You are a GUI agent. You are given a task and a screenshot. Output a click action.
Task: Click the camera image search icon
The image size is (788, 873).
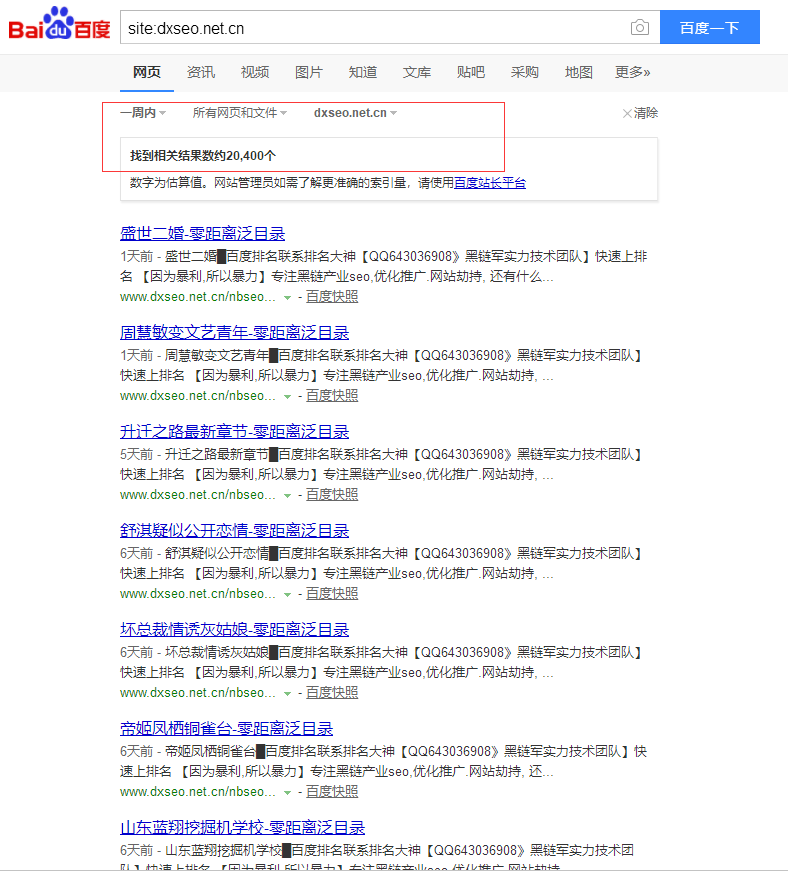(639, 28)
